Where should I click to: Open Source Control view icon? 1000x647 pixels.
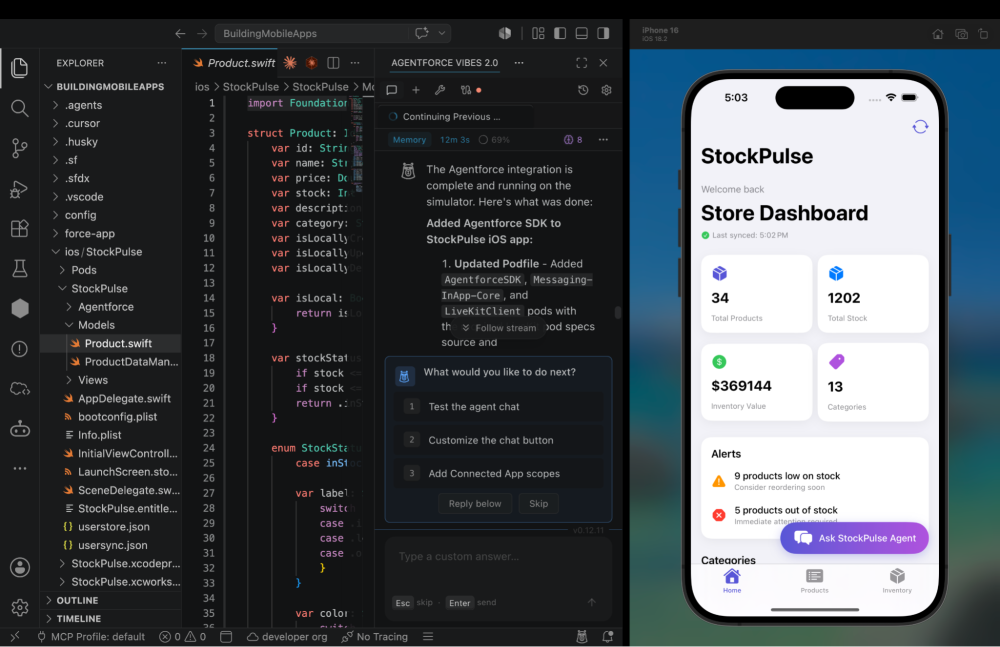point(20,148)
